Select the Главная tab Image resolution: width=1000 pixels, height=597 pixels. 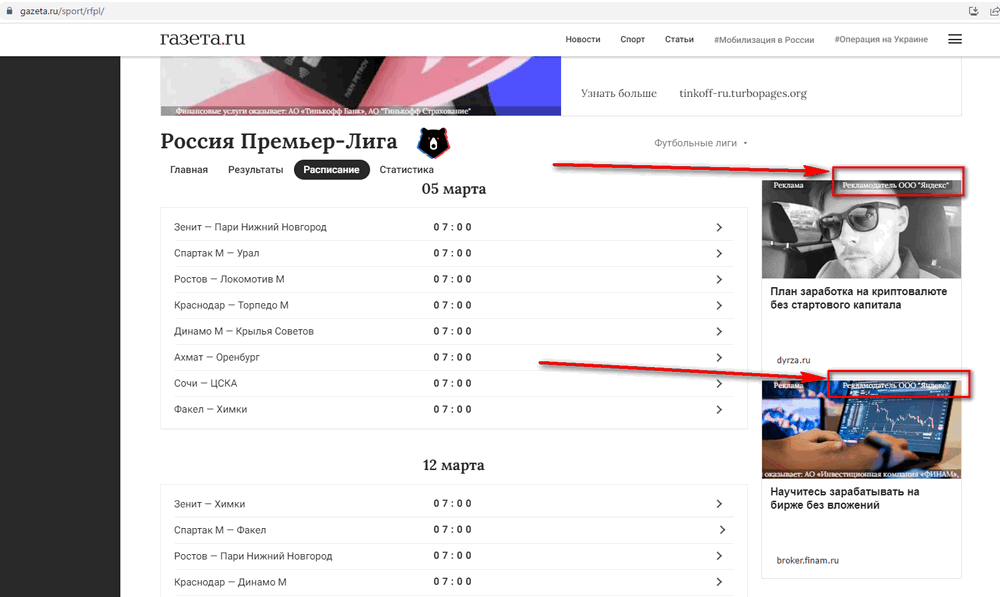[x=189, y=170]
